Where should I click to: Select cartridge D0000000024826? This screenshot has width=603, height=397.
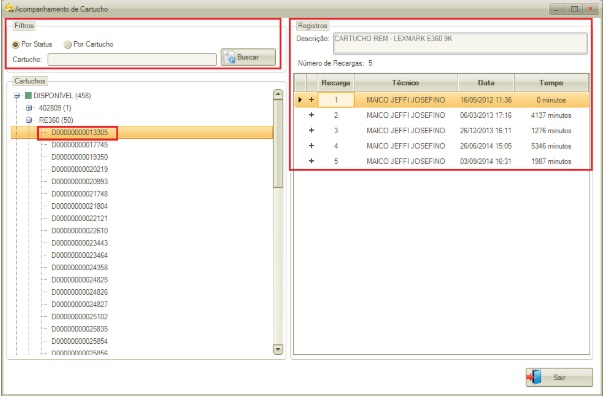click(x=80, y=292)
